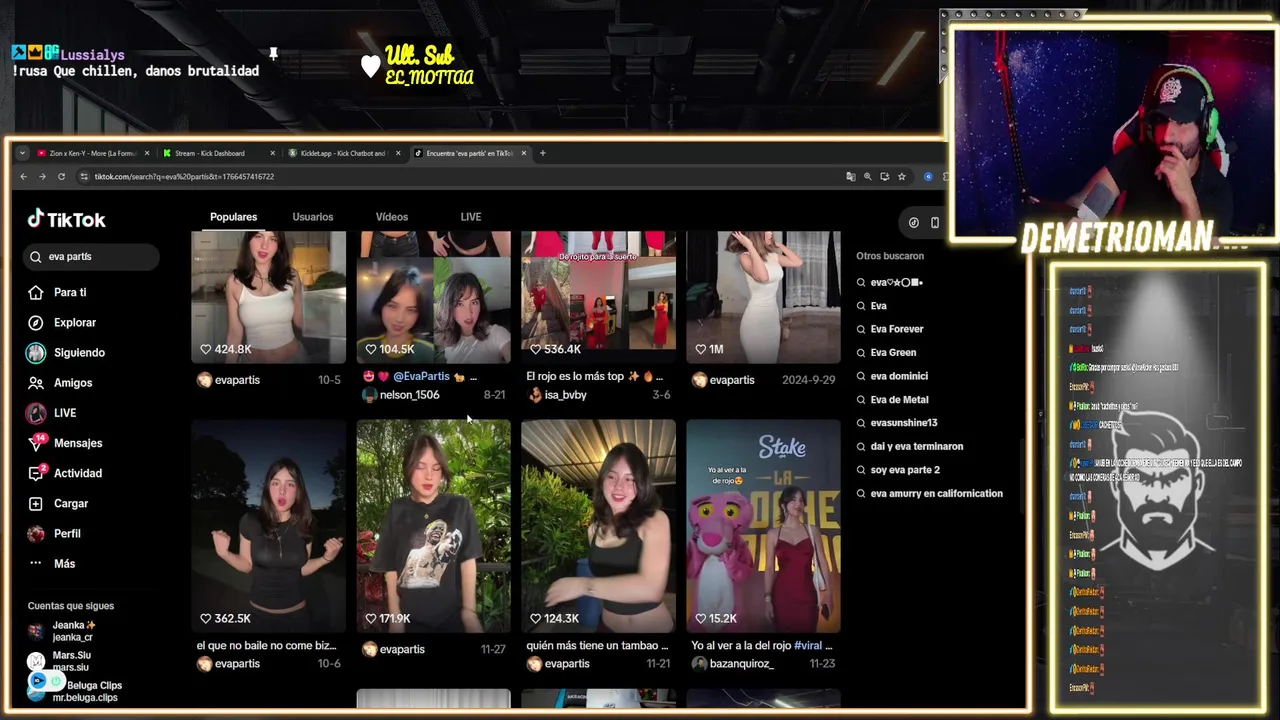
Task: Click the install app icon in address bar
Action: (885, 176)
